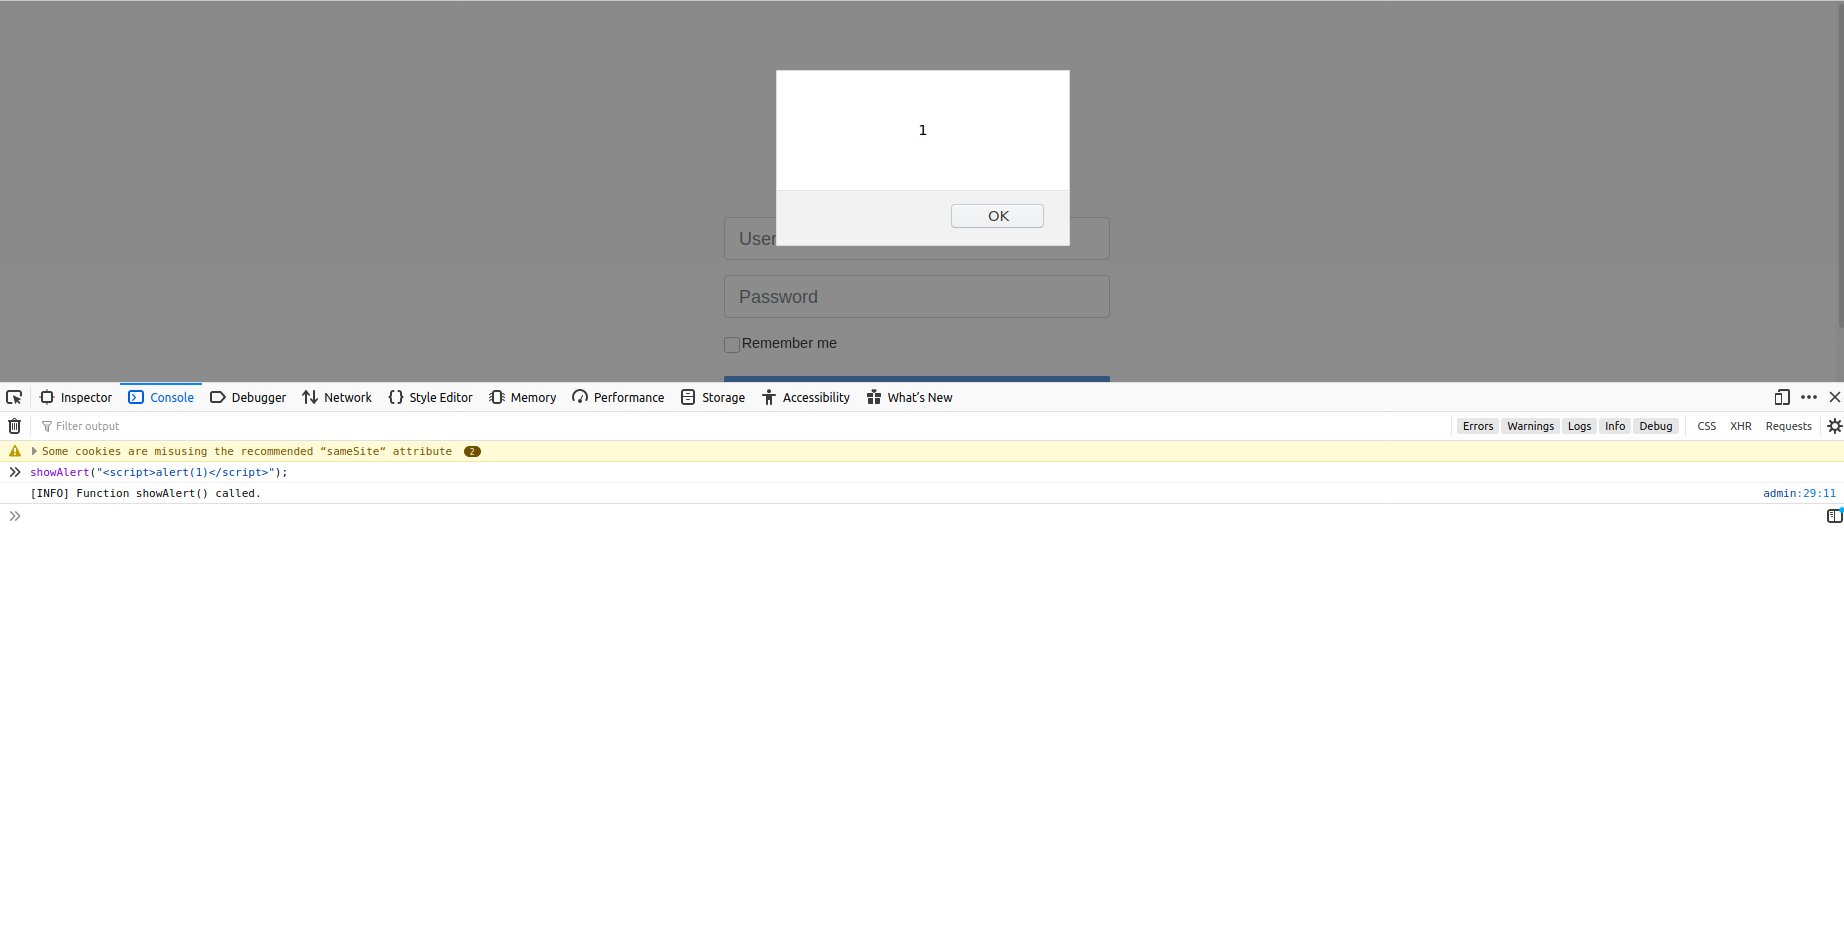Click OK in the alert dialog
This screenshot has width=1844, height=943.
(997, 216)
